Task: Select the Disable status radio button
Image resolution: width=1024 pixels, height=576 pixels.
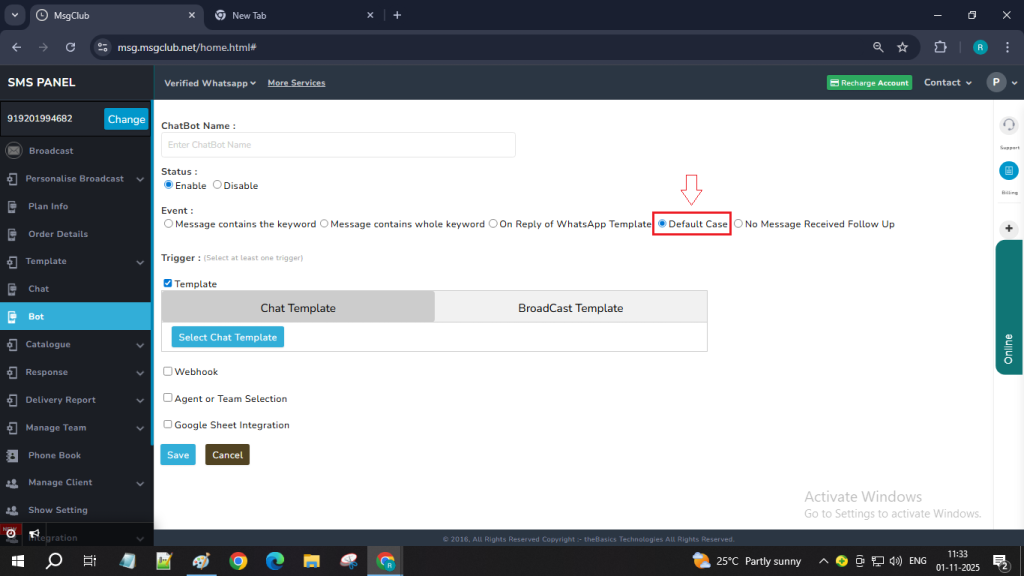Action: click(x=218, y=185)
